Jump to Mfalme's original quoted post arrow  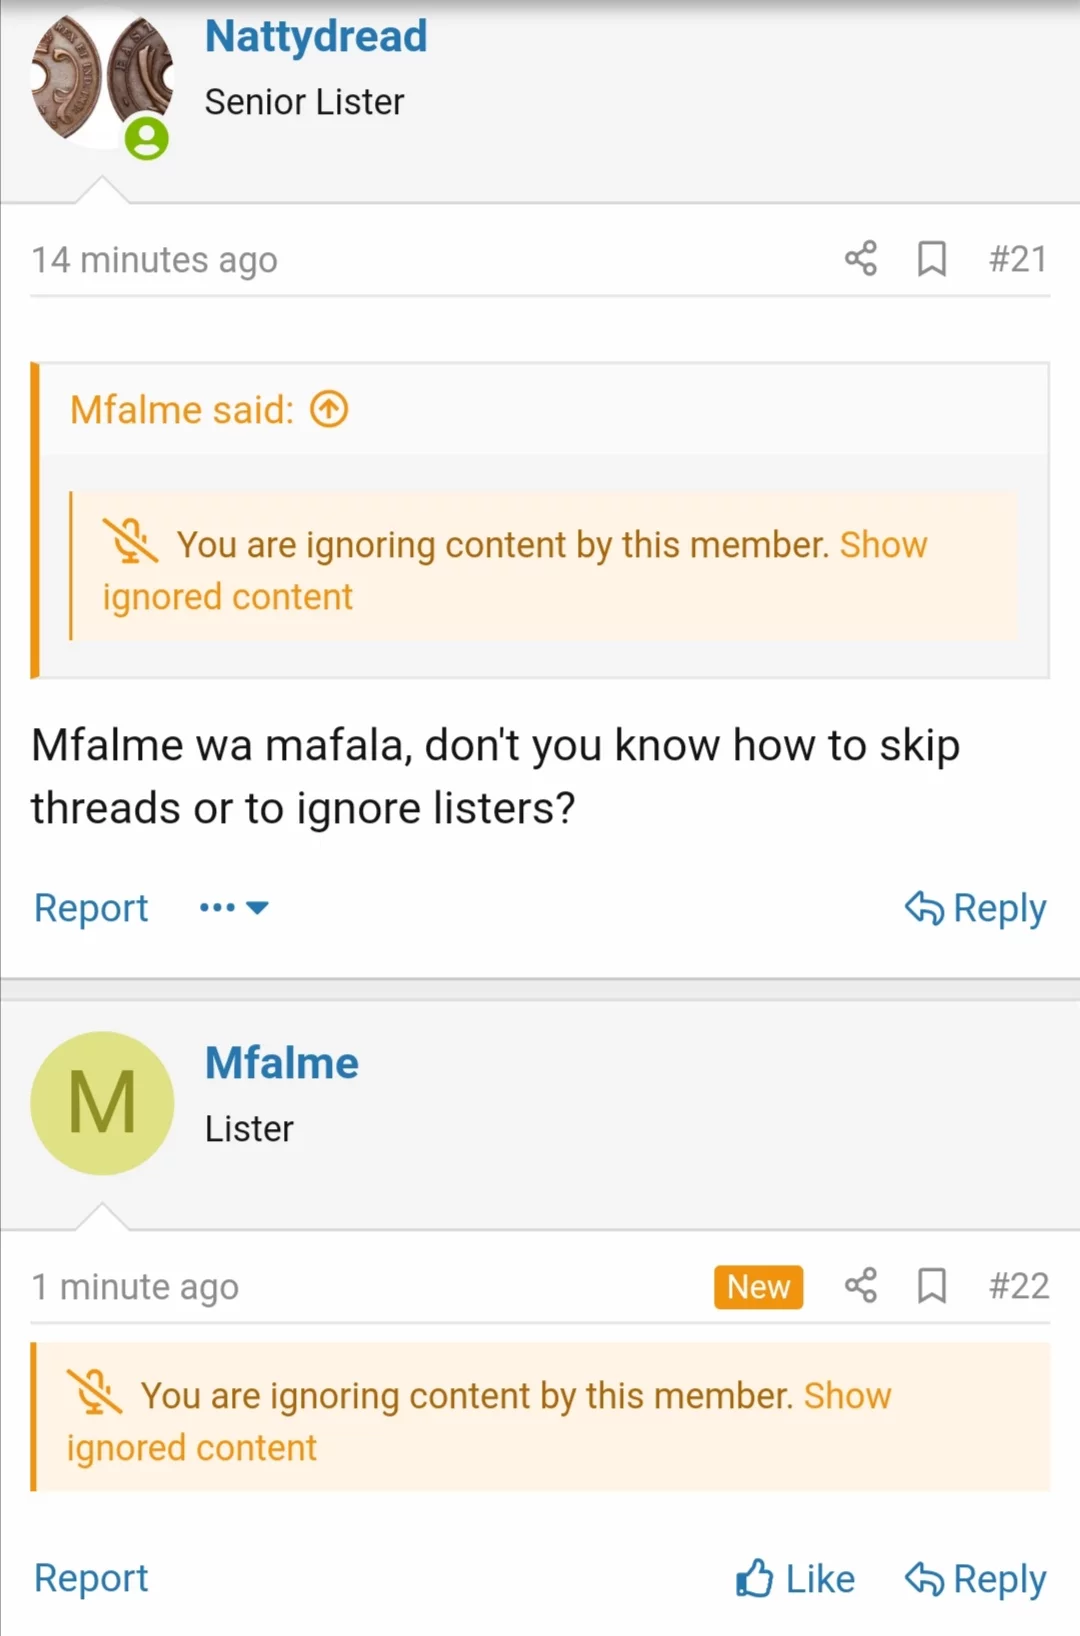[329, 409]
